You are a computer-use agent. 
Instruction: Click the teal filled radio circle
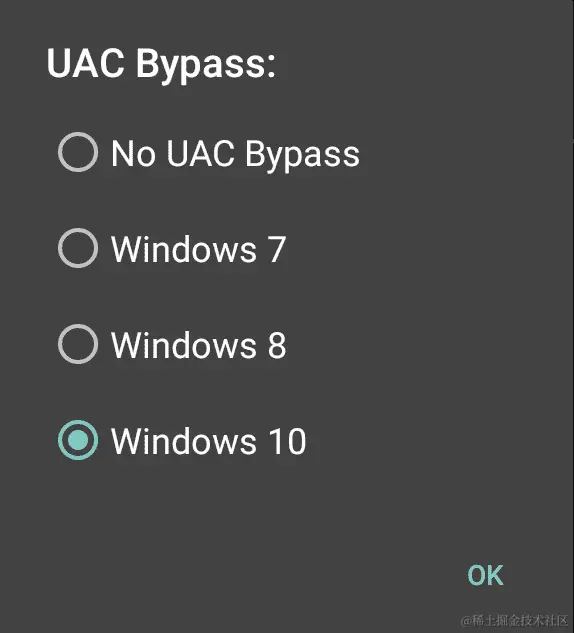tap(78, 440)
